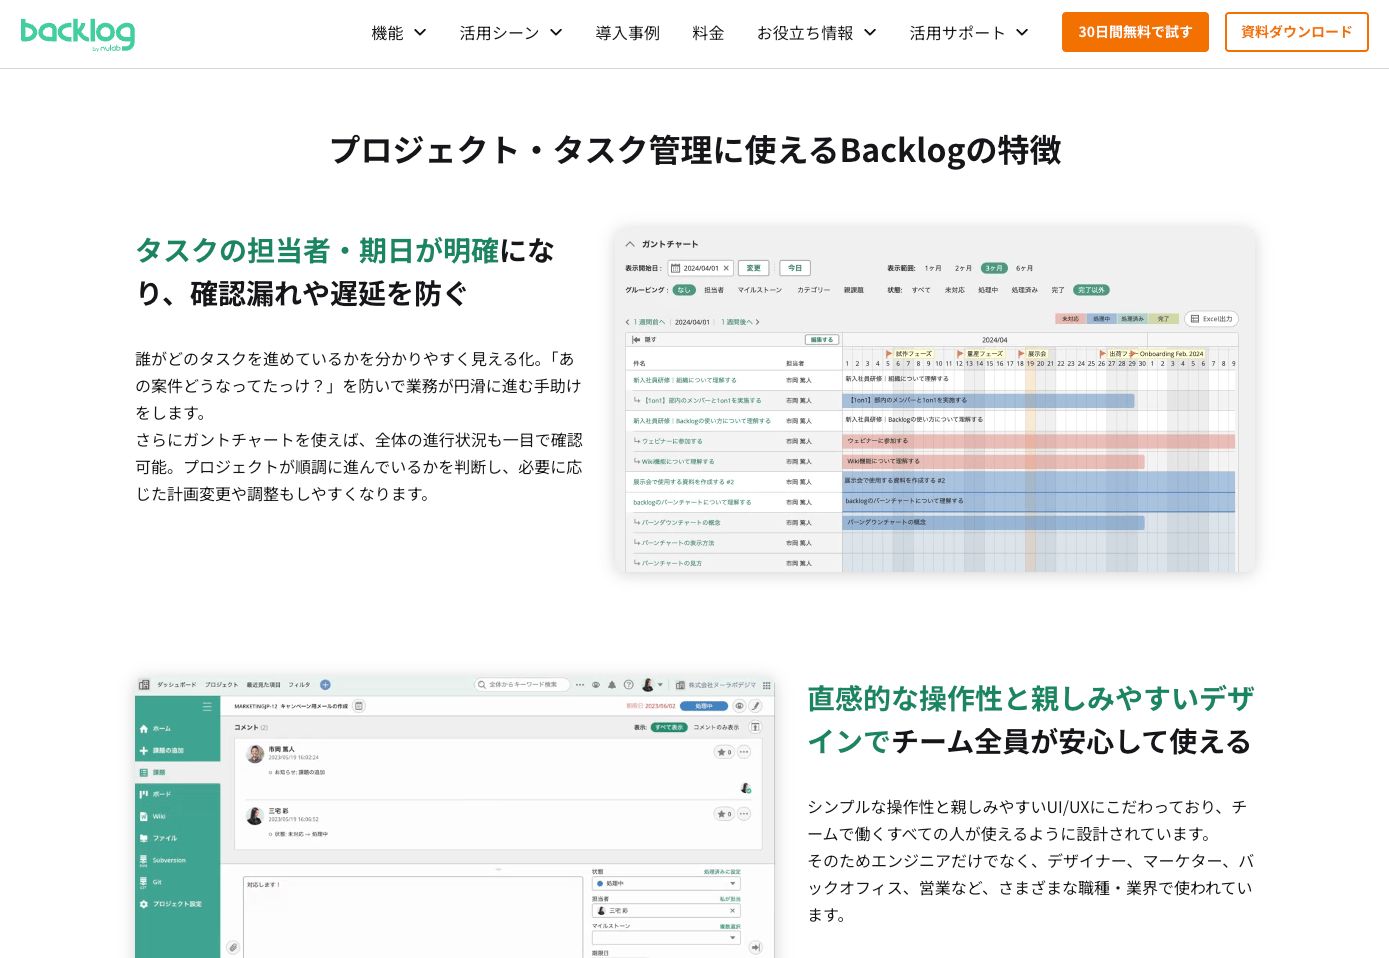Click the 展示会 milestone flag
1389x958 pixels.
coord(1021,353)
